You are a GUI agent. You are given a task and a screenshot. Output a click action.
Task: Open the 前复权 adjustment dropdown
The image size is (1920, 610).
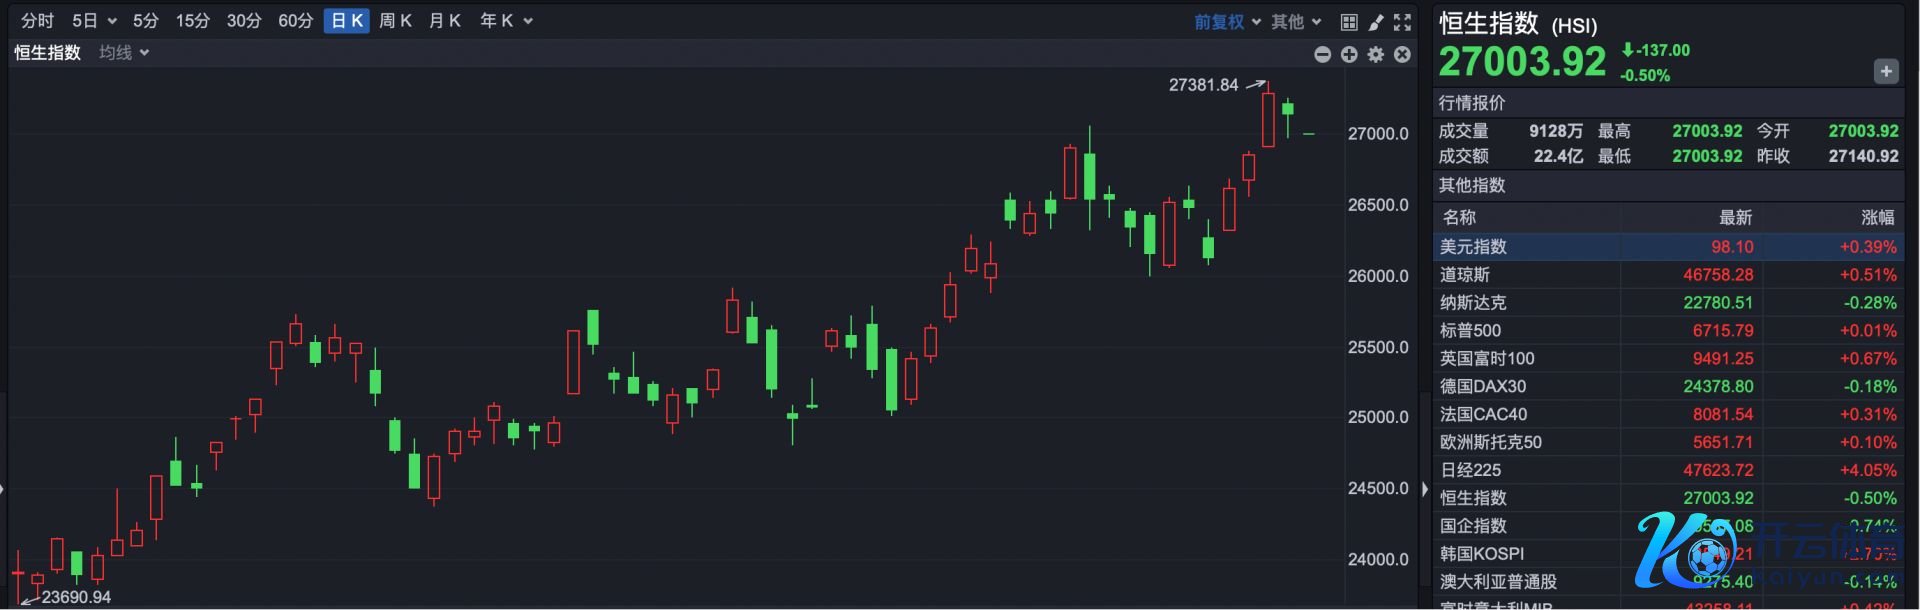[x=1227, y=22]
